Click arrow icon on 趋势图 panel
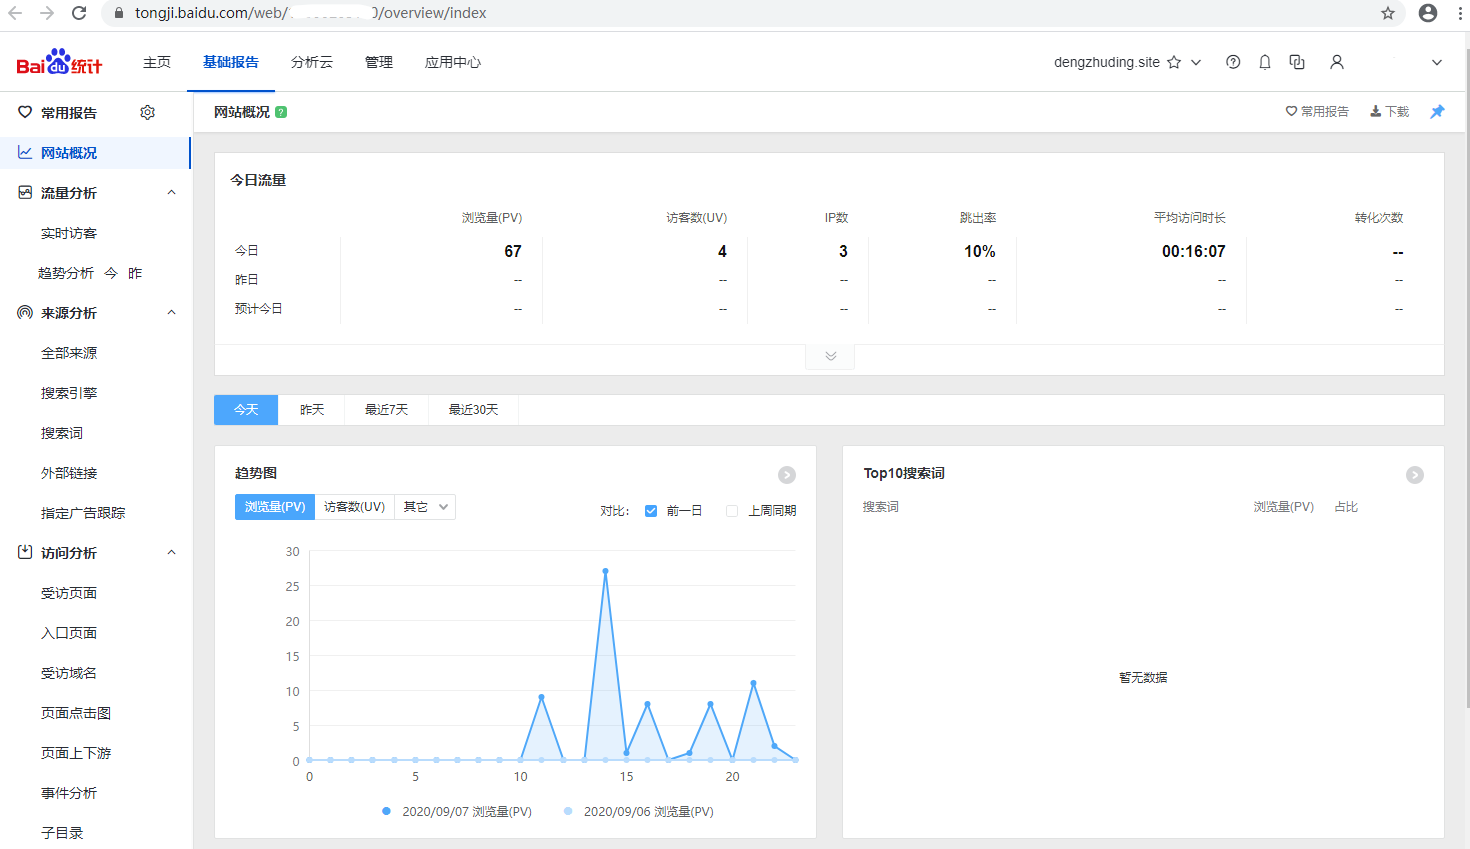1470x849 pixels. 787,475
